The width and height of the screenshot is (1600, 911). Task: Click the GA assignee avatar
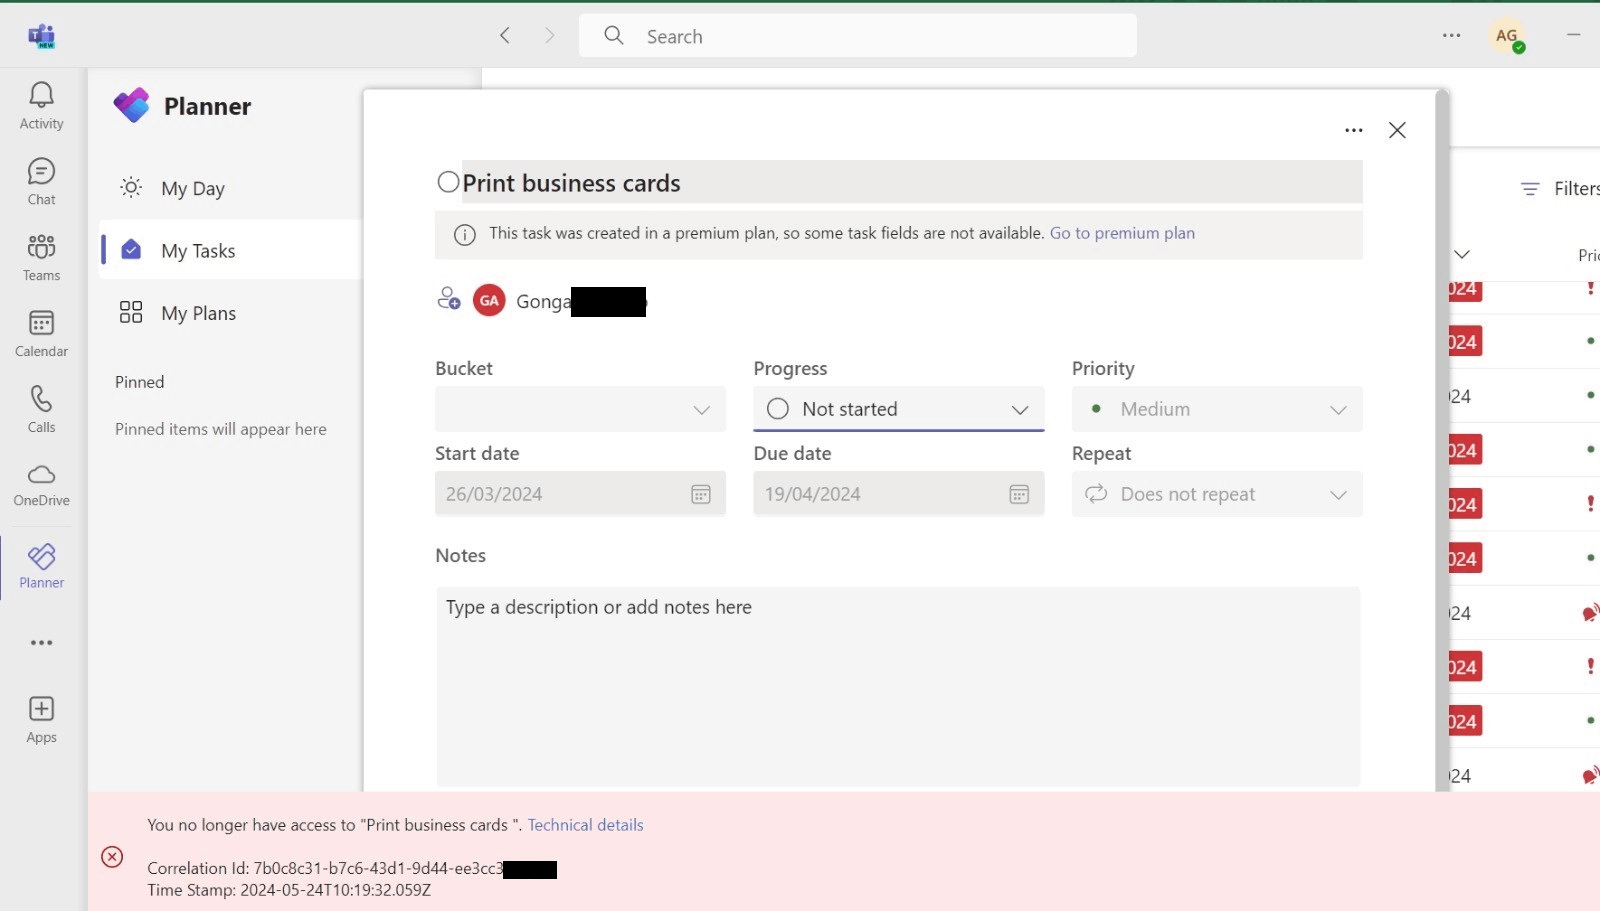489,300
